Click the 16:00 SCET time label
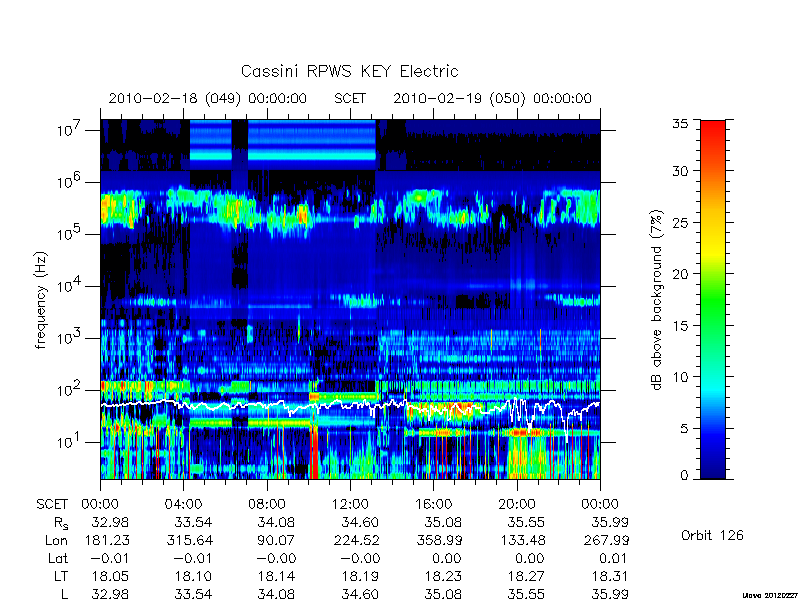 click(x=434, y=505)
